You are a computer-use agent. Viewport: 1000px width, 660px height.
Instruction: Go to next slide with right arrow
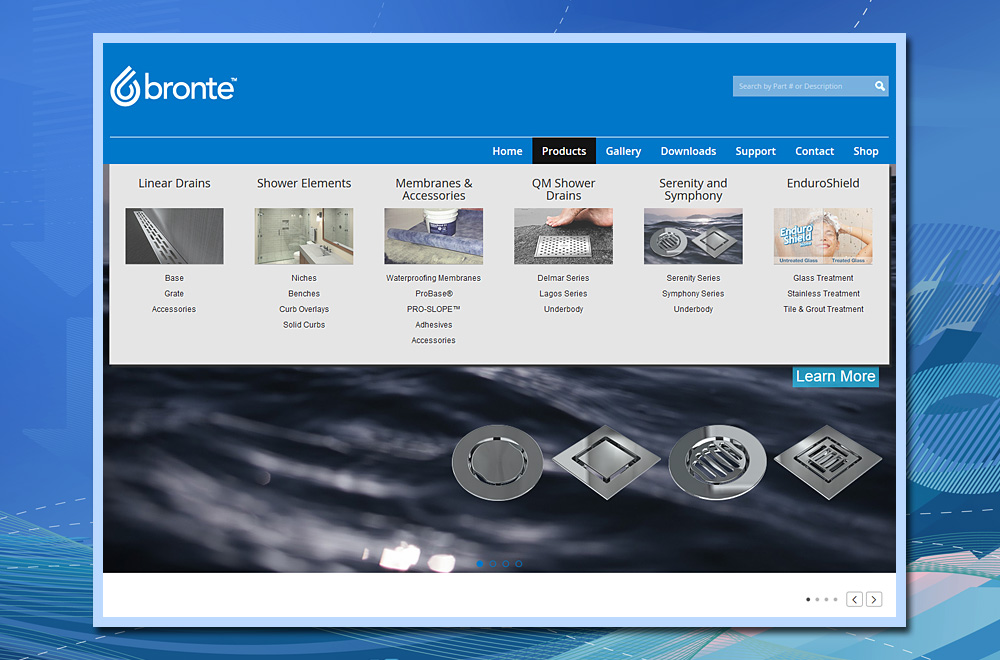tap(874, 599)
